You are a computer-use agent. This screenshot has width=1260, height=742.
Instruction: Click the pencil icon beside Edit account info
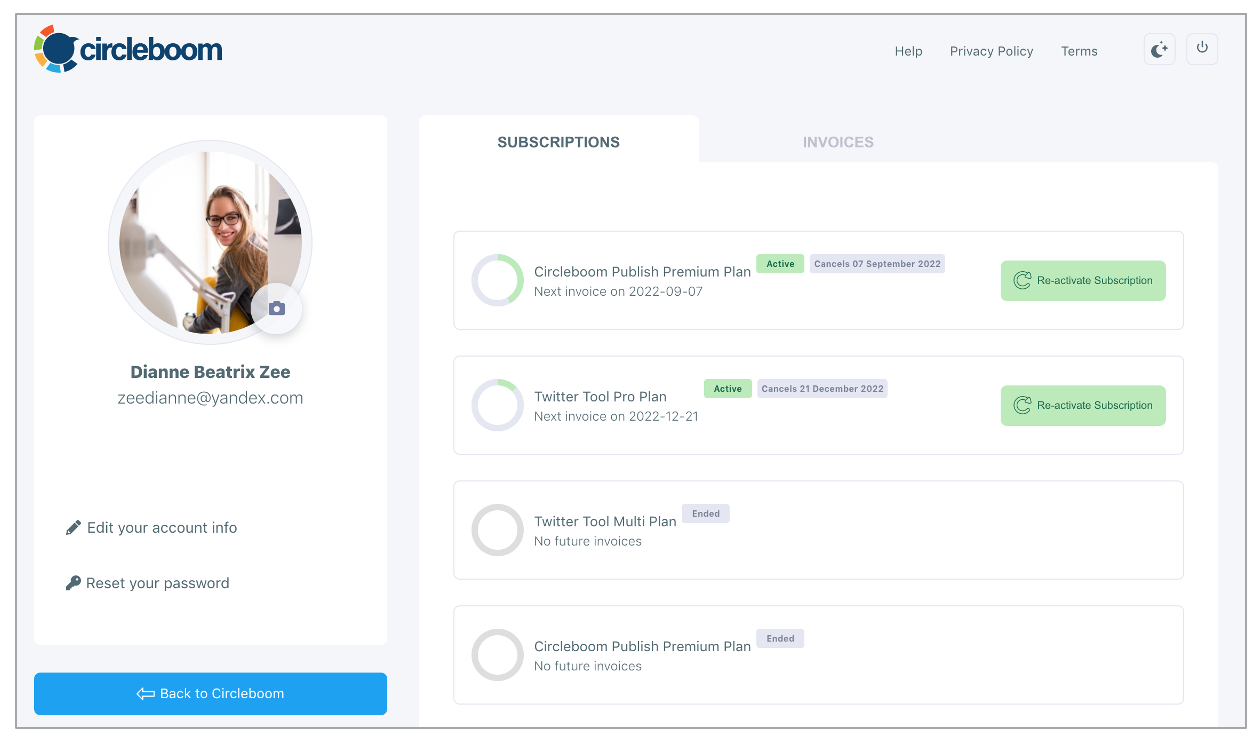click(73, 527)
